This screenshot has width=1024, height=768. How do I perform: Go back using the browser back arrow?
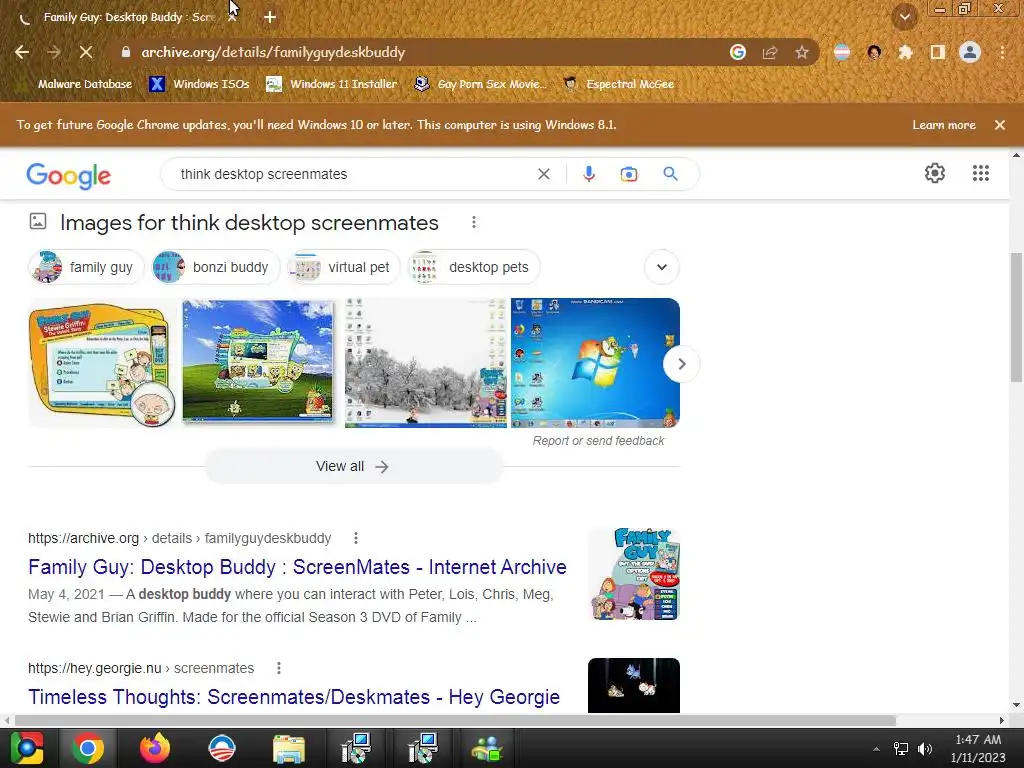22,52
